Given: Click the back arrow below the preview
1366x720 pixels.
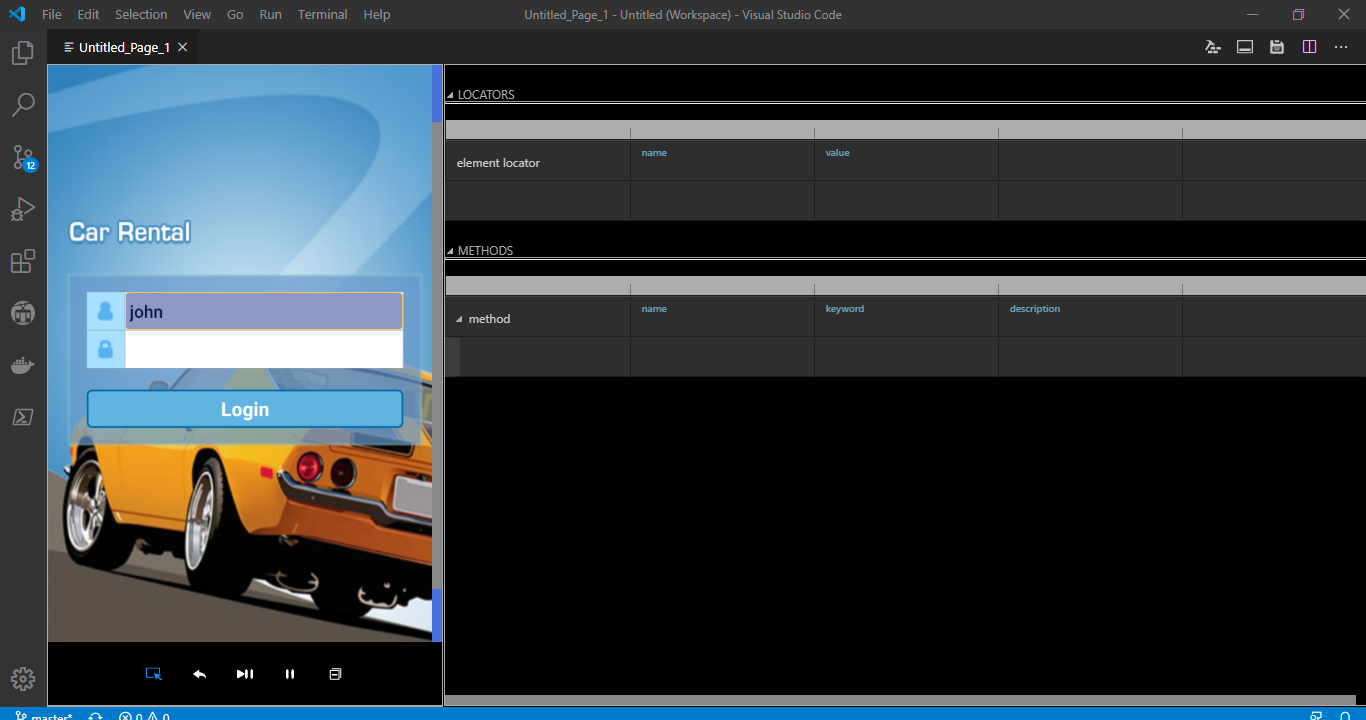Looking at the screenshot, I should (x=199, y=674).
